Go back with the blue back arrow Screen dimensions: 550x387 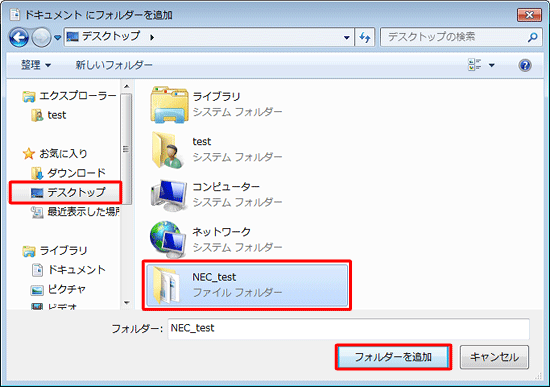click(x=19, y=38)
